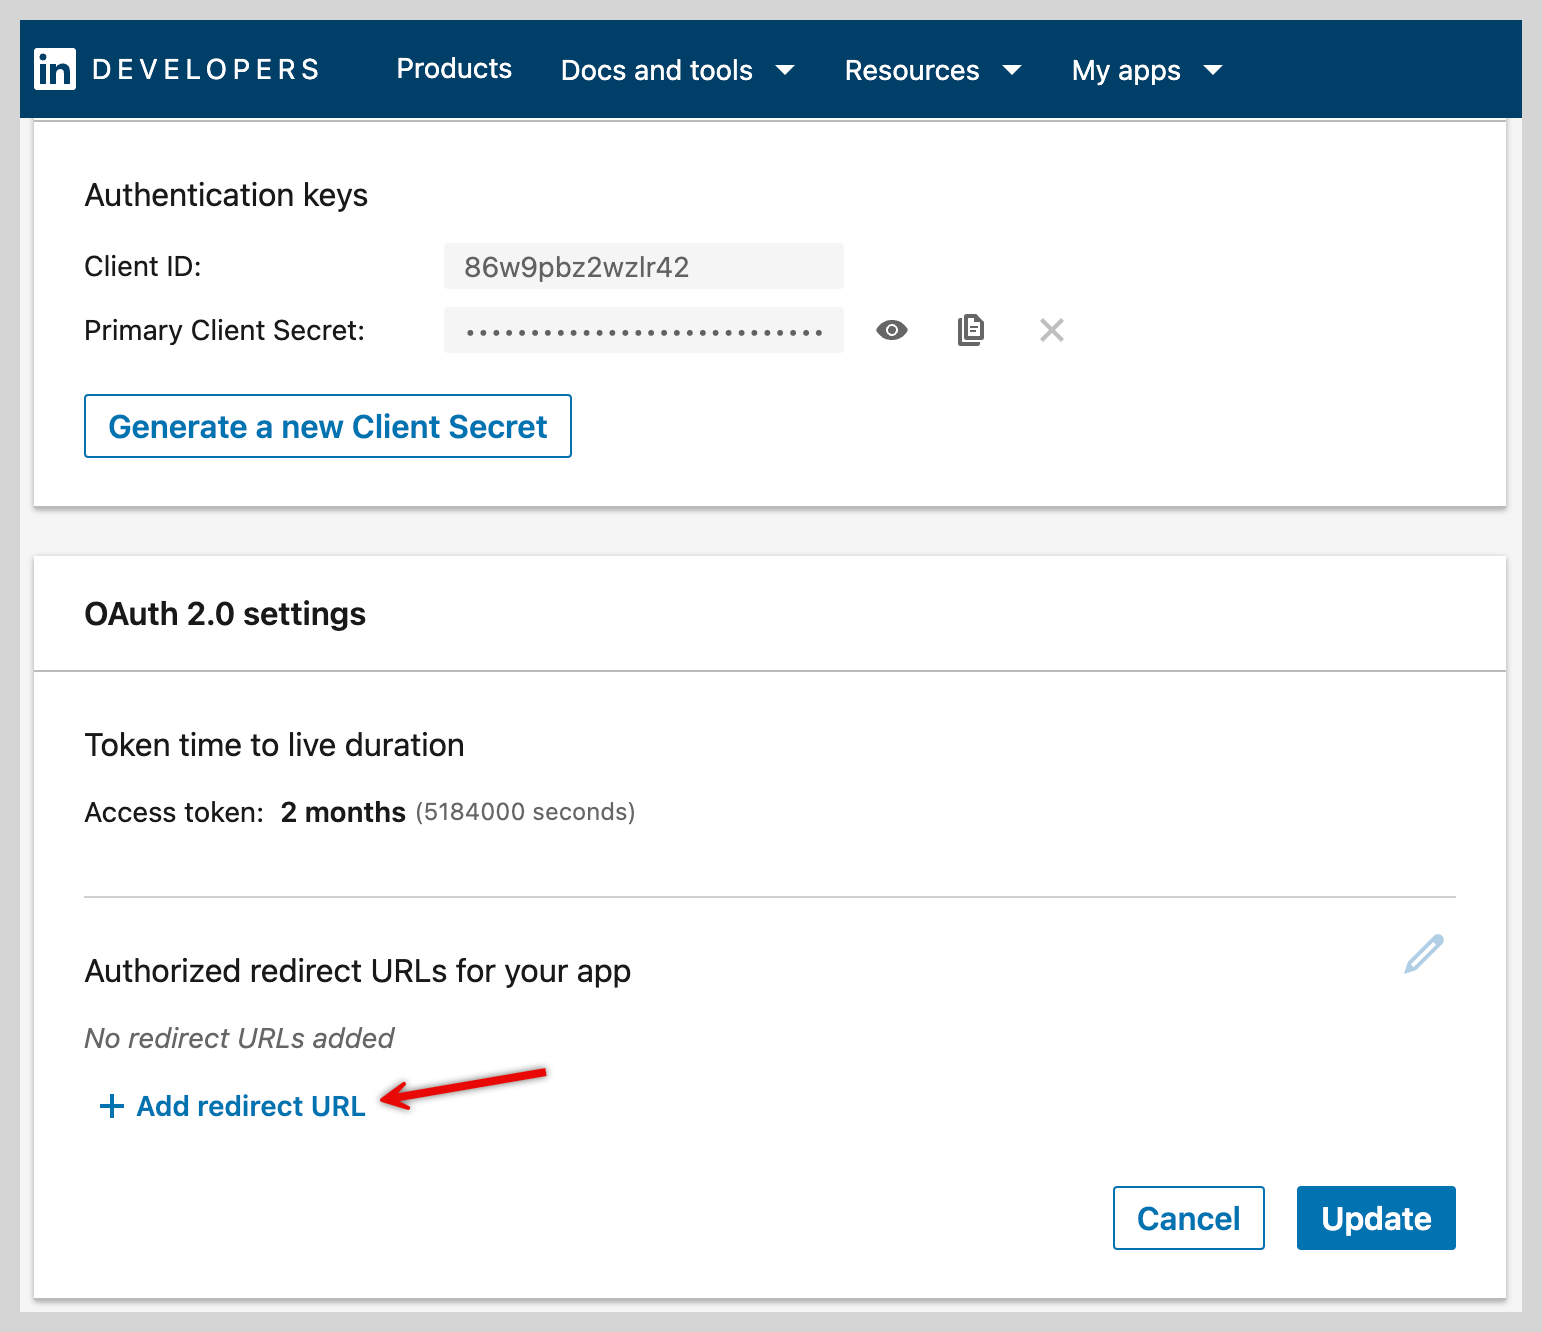Open the Resources menu

click(933, 70)
